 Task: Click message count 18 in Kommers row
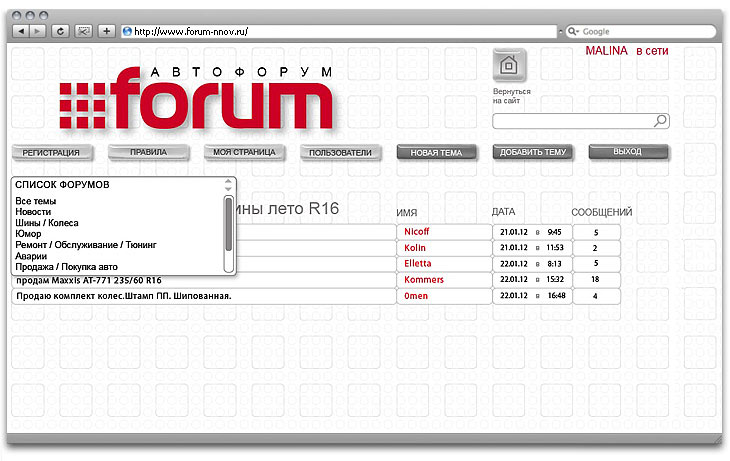click(x=595, y=279)
